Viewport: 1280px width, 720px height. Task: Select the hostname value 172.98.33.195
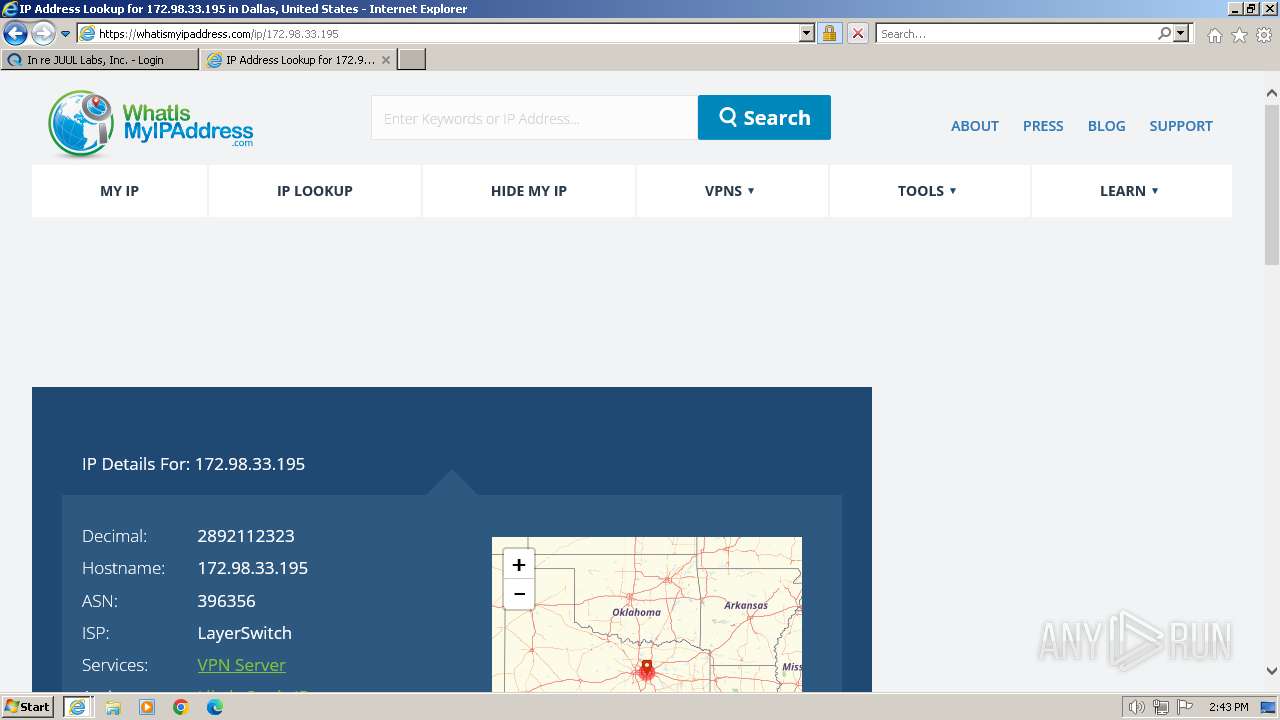coord(253,568)
